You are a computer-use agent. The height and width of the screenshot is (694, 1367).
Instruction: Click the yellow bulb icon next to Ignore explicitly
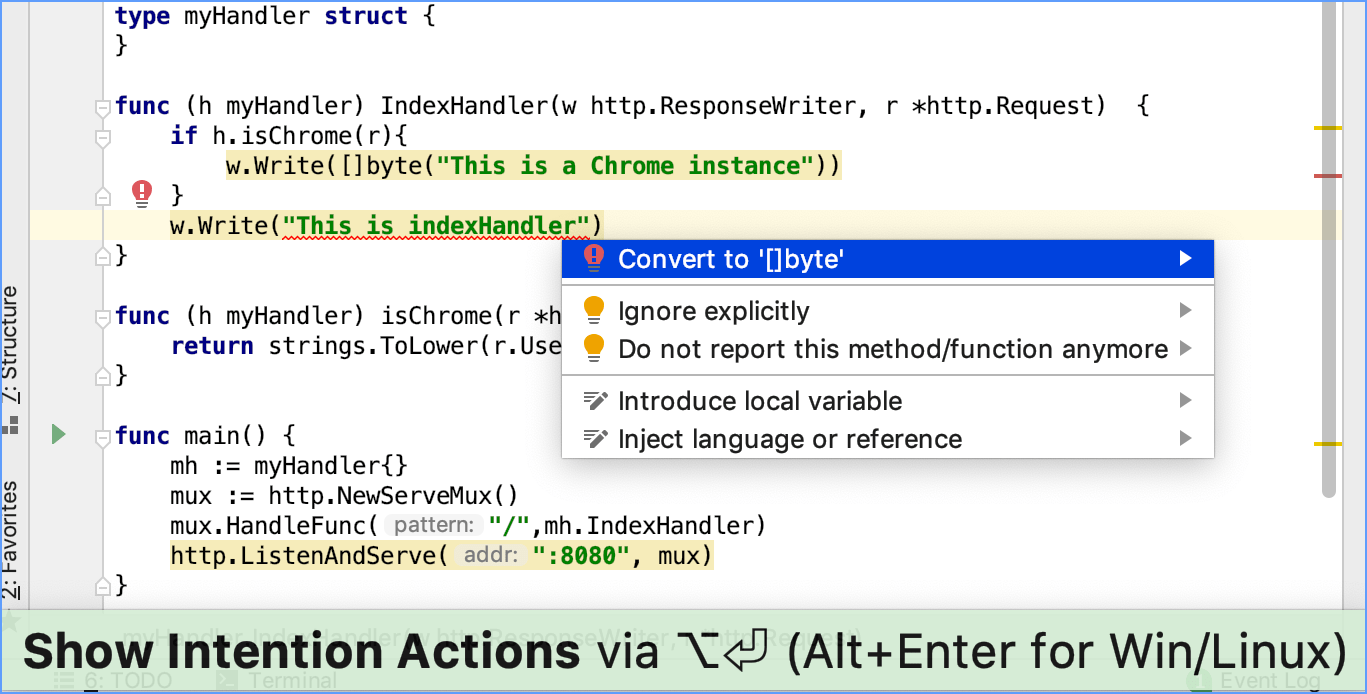click(x=594, y=311)
